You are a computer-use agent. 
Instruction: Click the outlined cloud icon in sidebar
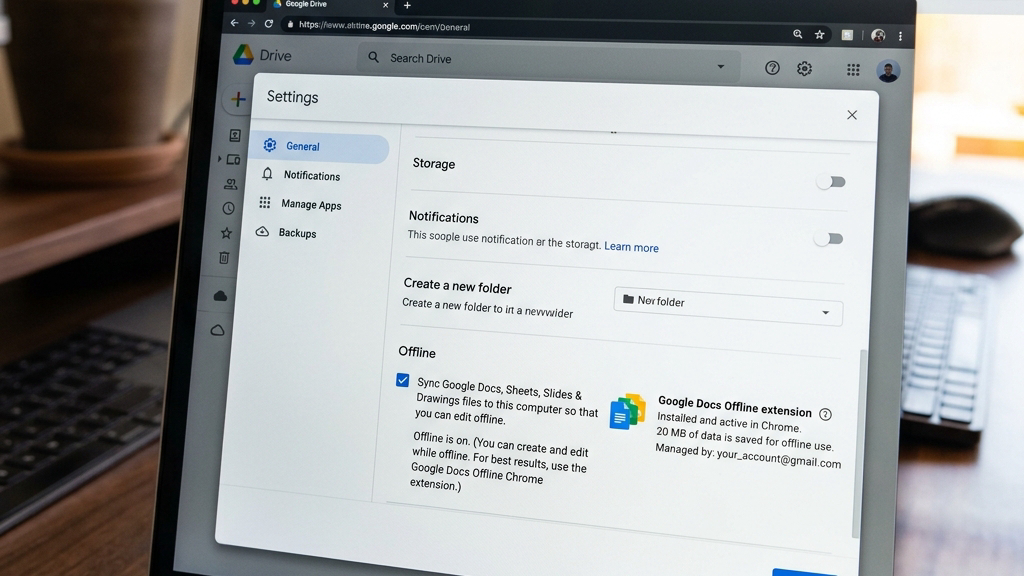[x=217, y=330]
